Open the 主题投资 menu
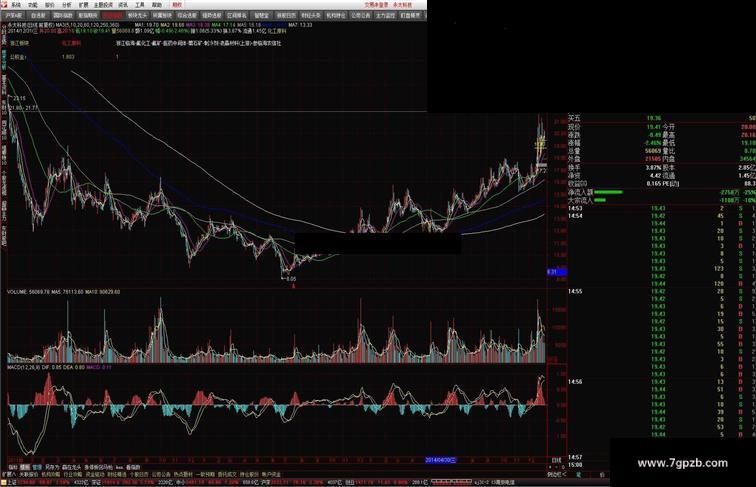Image resolution: width=756 pixels, height=487 pixels. [103, 5]
